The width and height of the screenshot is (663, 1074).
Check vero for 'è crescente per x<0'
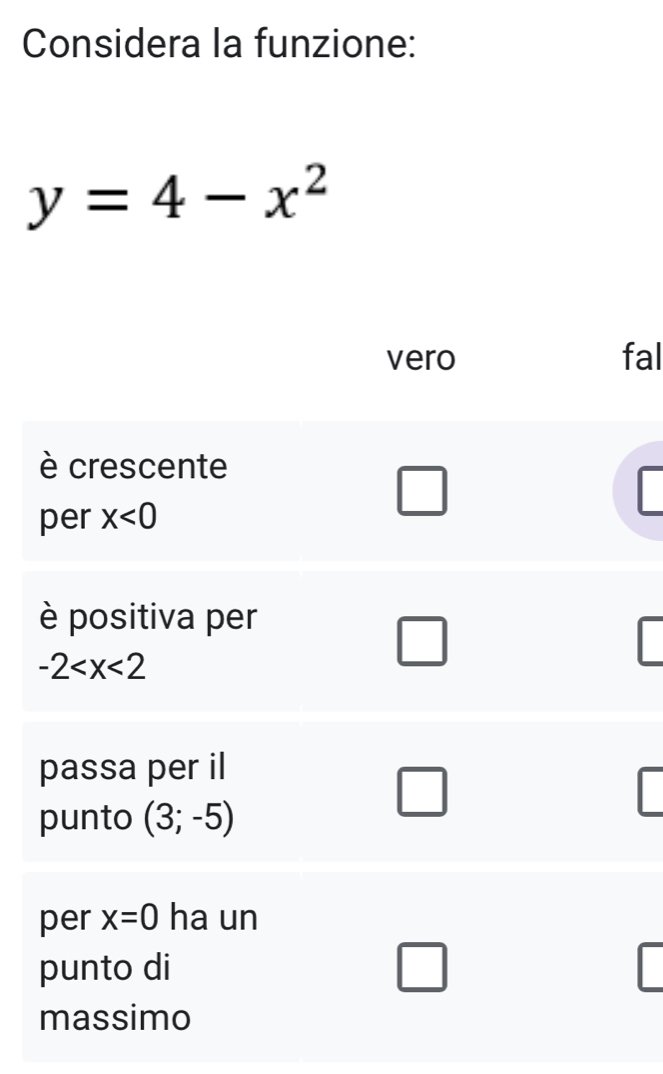coord(421,491)
